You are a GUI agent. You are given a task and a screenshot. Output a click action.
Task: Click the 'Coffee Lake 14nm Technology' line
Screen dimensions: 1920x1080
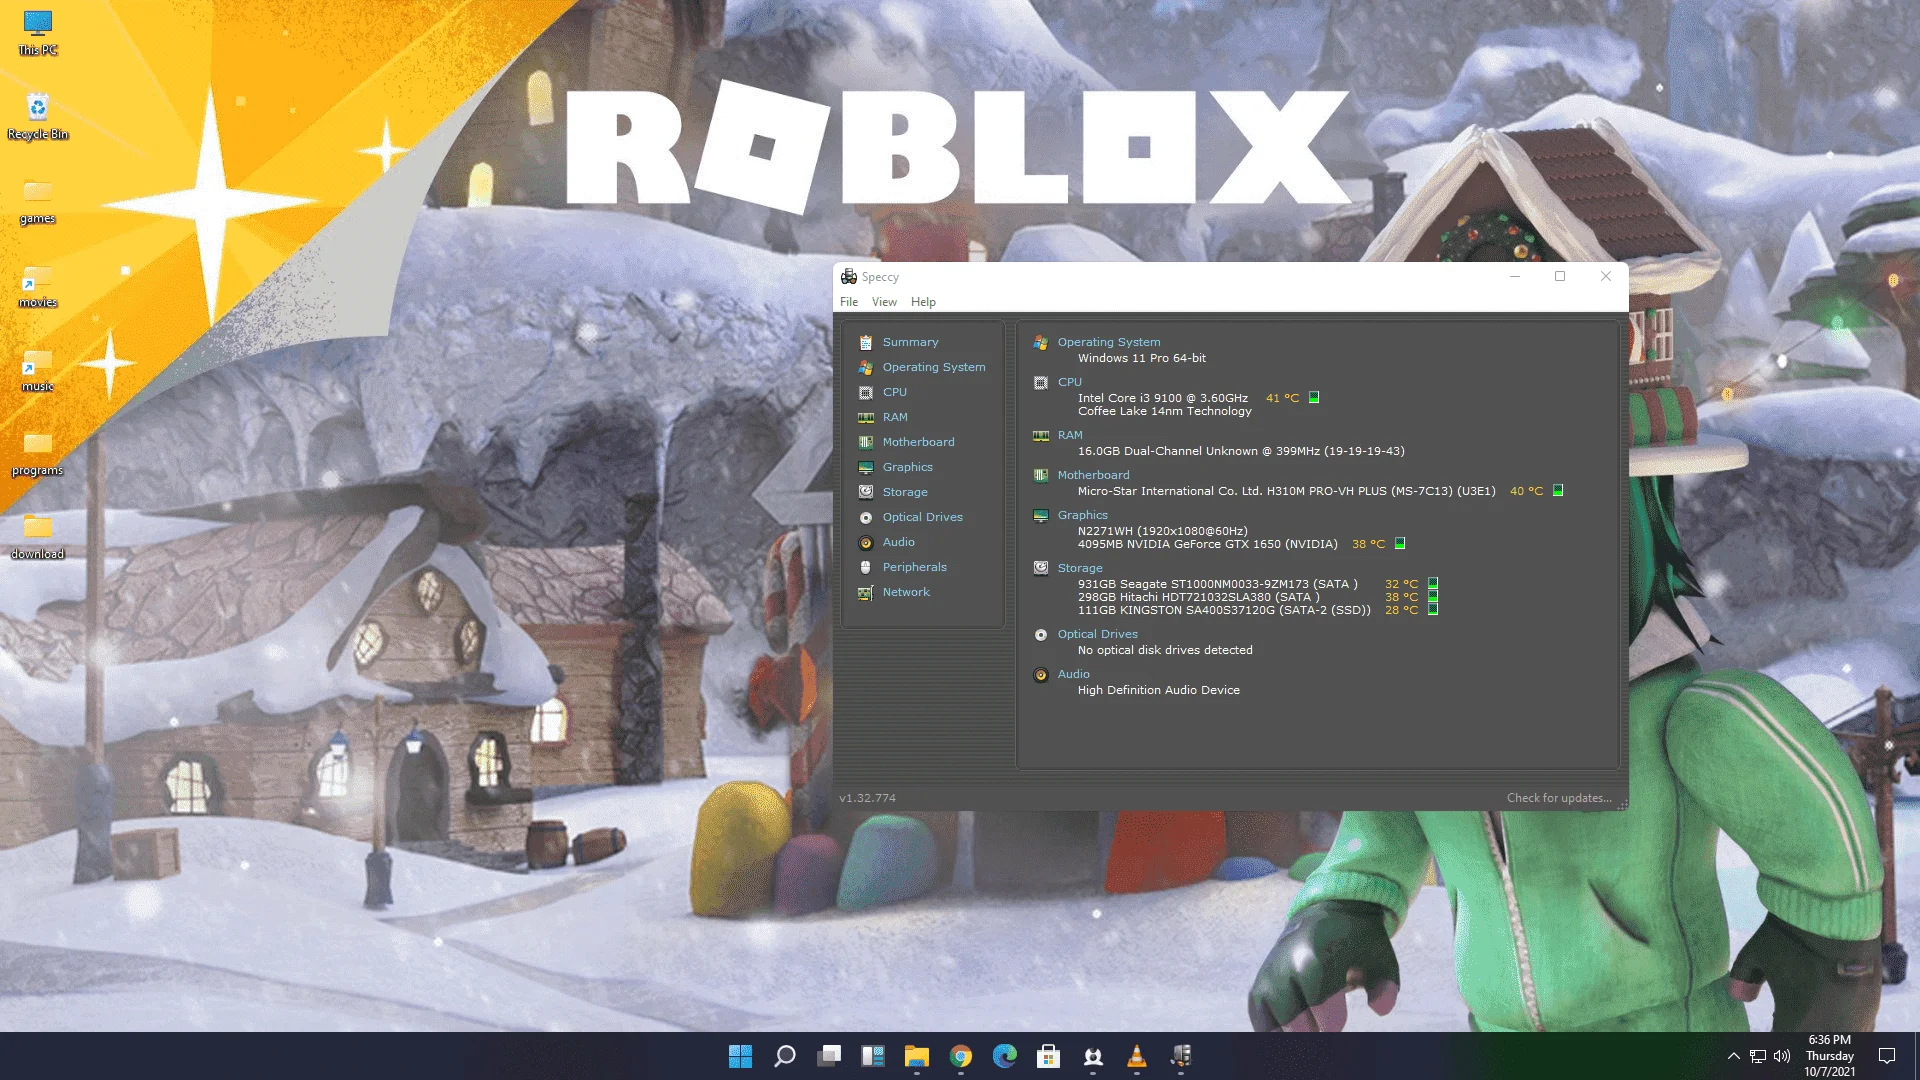(x=1165, y=411)
